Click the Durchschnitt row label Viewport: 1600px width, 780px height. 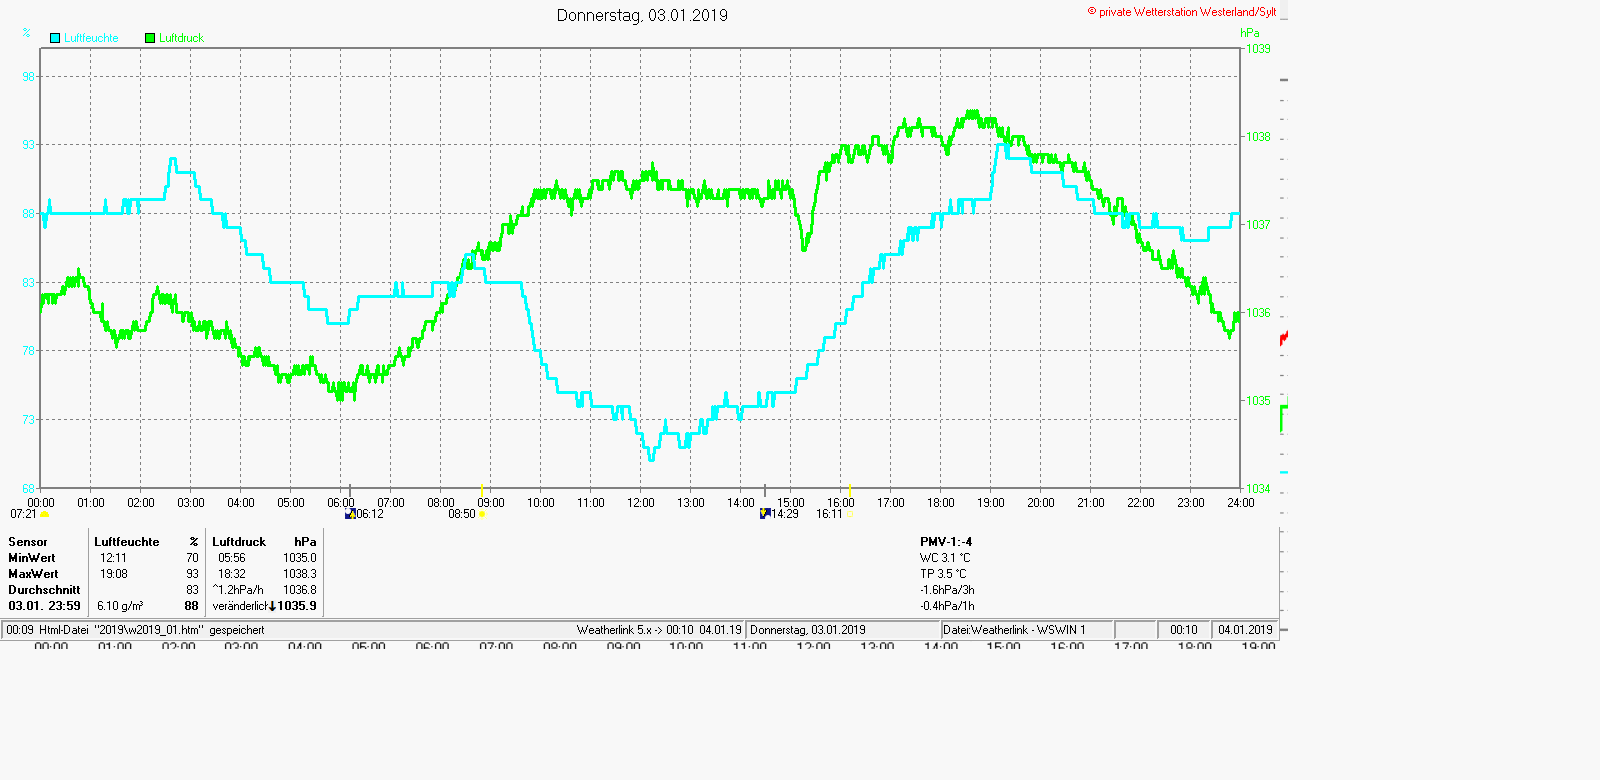(x=44, y=590)
